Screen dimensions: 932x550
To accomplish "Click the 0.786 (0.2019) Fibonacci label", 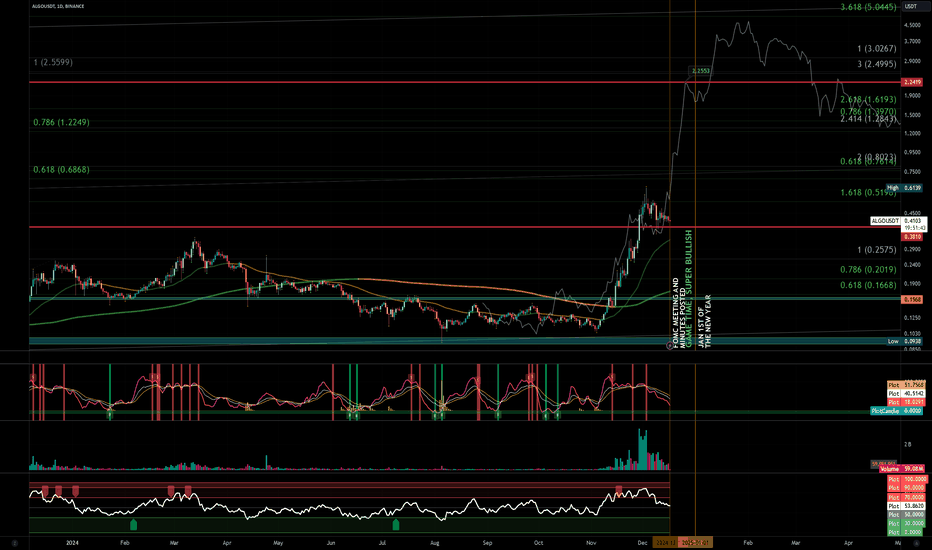I will click(x=868, y=269).
